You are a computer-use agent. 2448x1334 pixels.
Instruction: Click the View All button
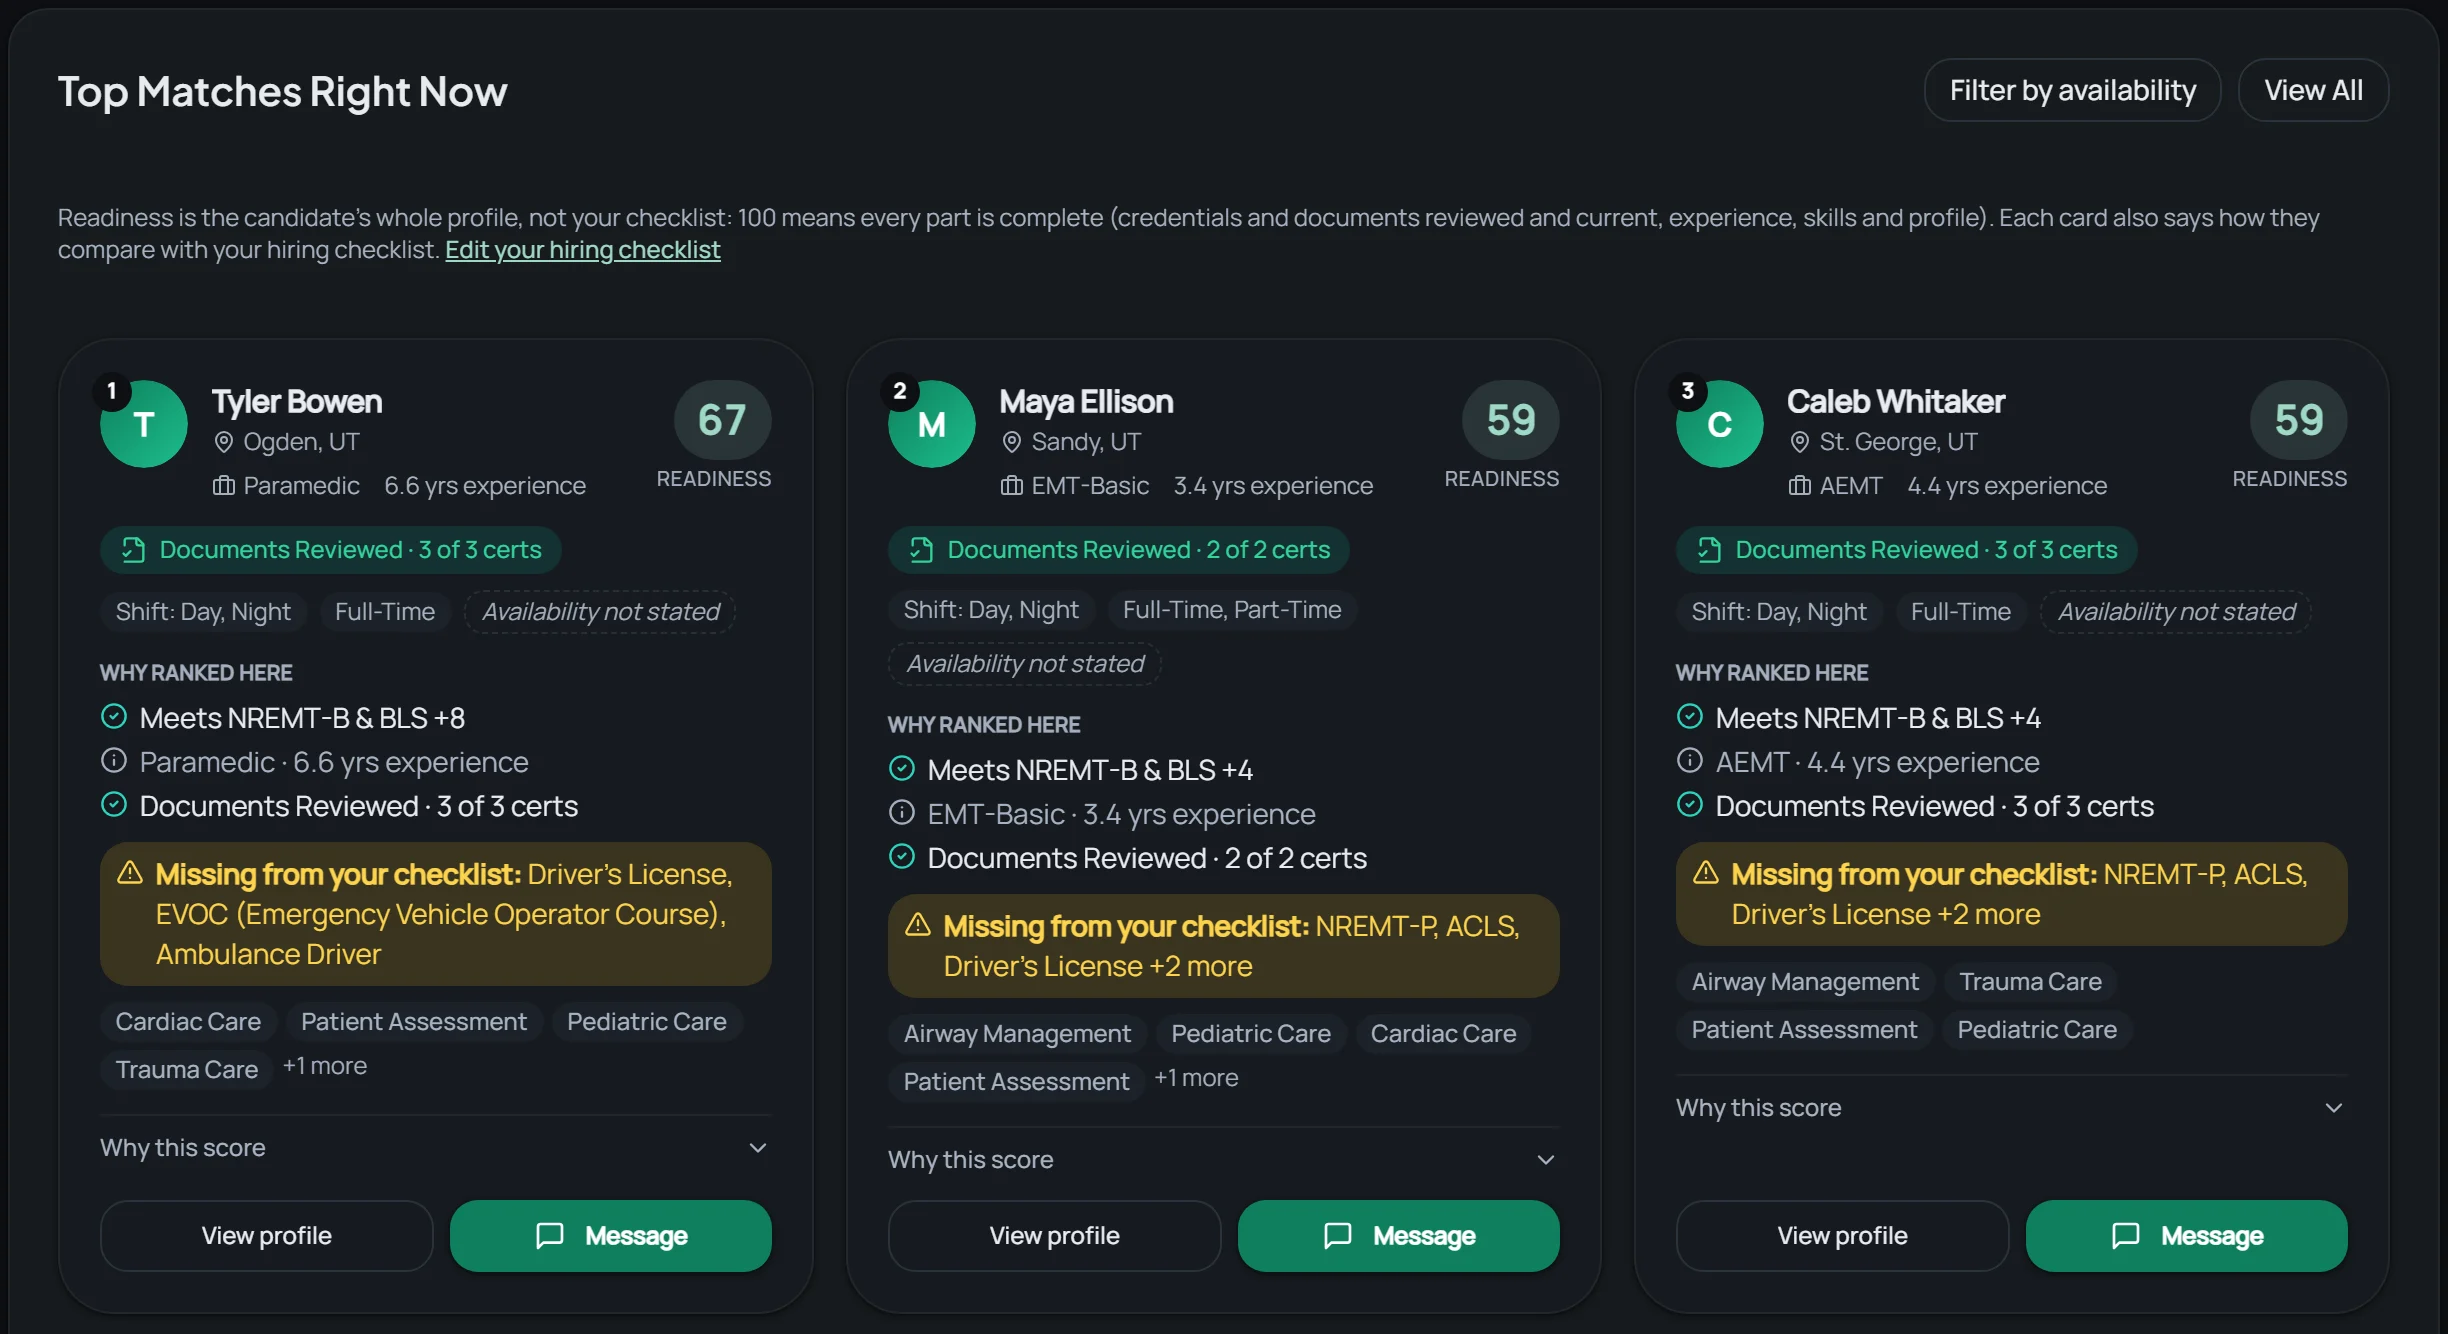point(2313,91)
